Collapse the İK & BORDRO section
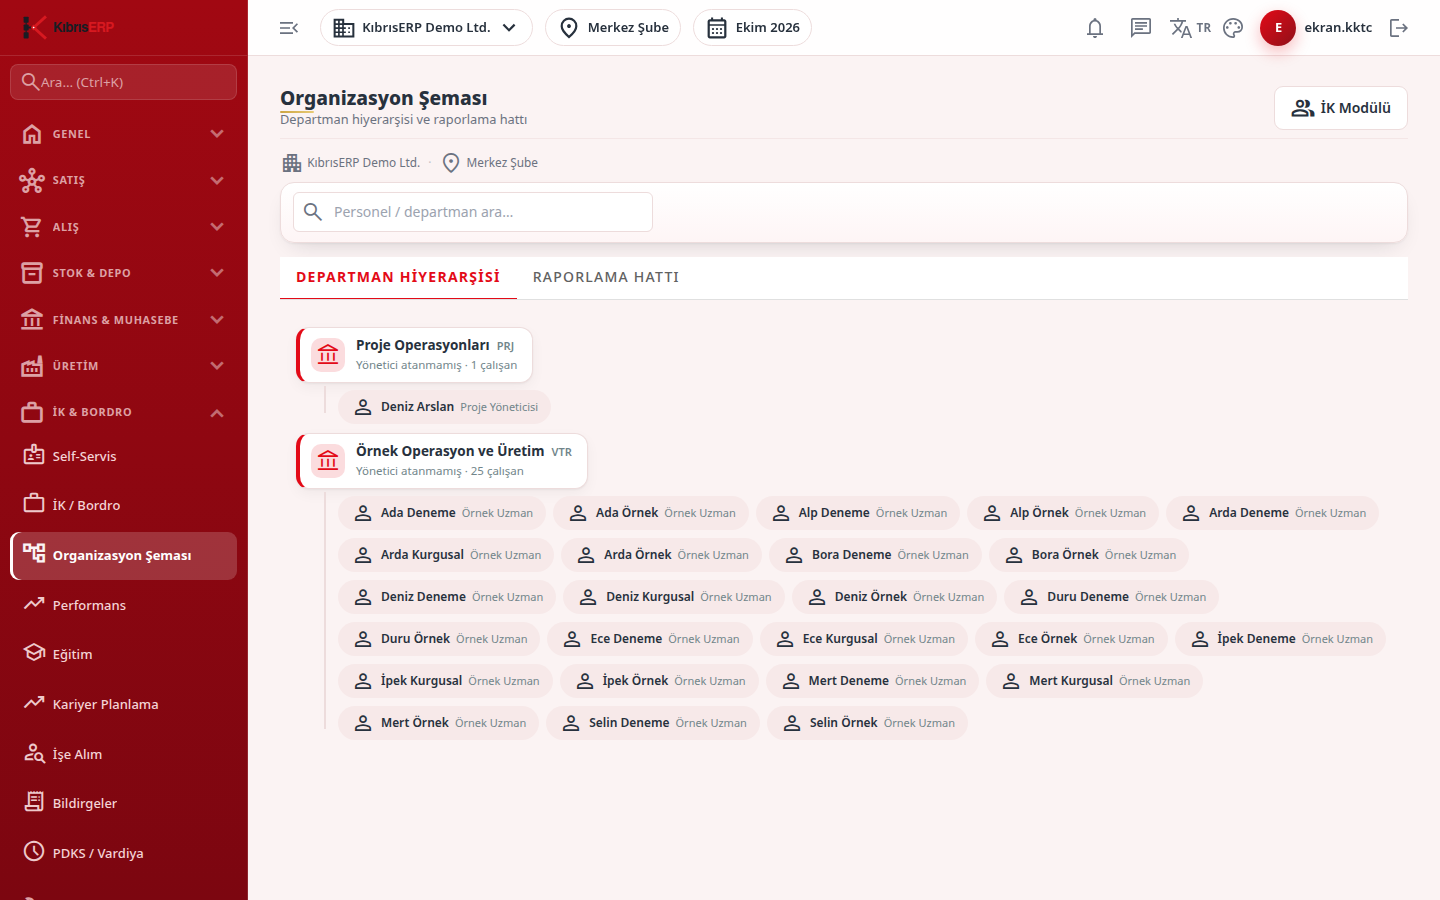 (124, 412)
